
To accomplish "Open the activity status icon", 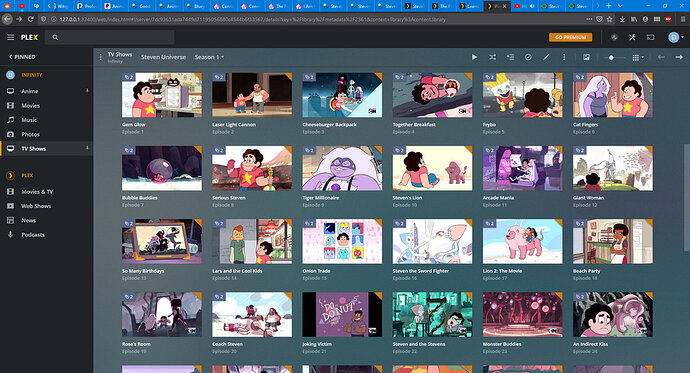I will 614,37.
